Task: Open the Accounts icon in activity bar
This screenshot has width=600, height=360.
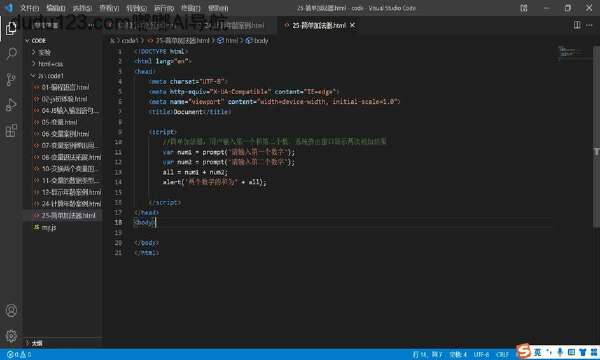Action: click(x=11, y=310)
